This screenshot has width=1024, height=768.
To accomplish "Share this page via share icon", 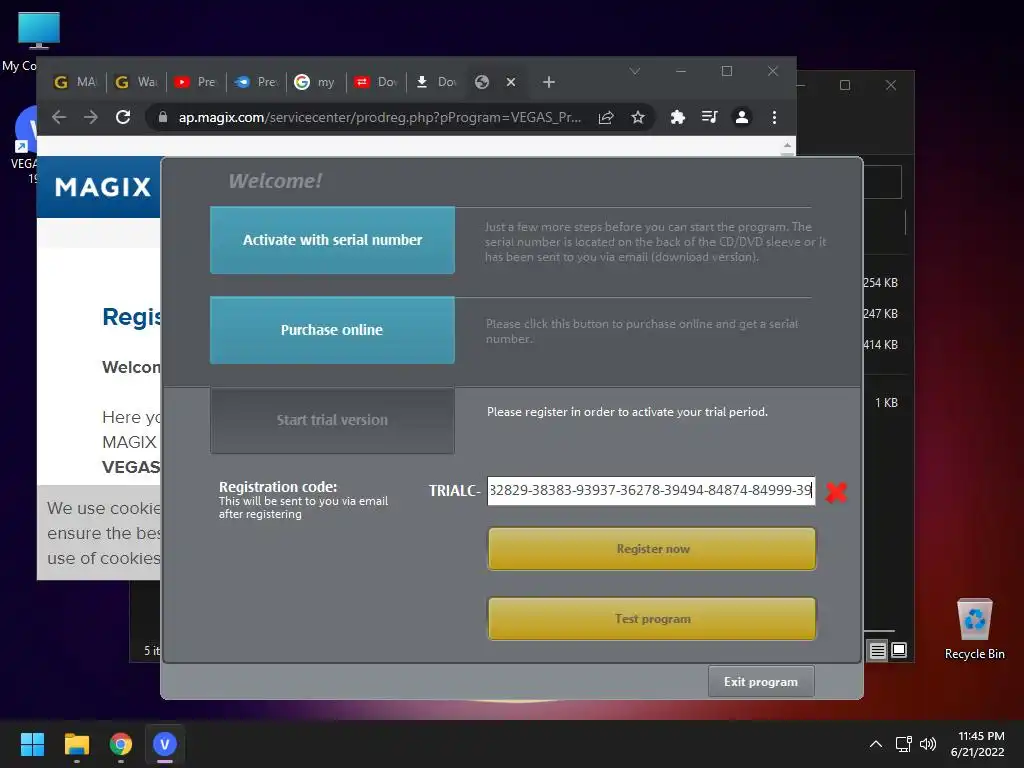I will [x=606, y=117].
